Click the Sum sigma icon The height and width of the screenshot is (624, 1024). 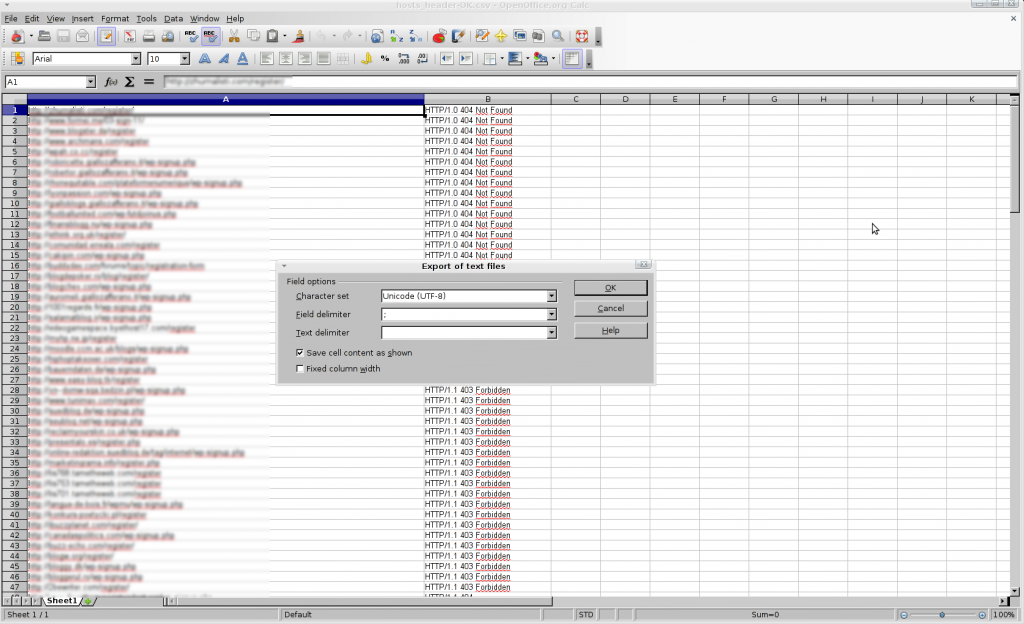(x=129, y=82)
